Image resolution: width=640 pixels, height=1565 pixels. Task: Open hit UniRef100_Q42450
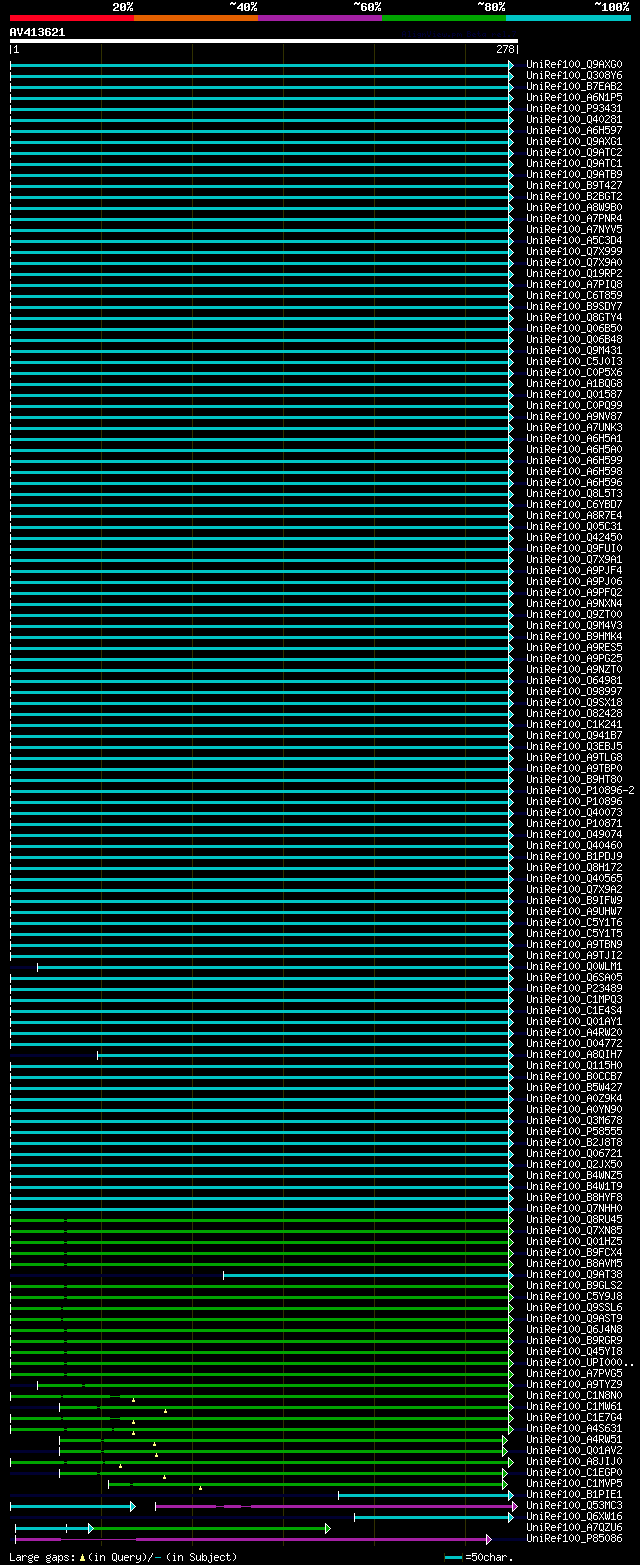coord(574,537)
